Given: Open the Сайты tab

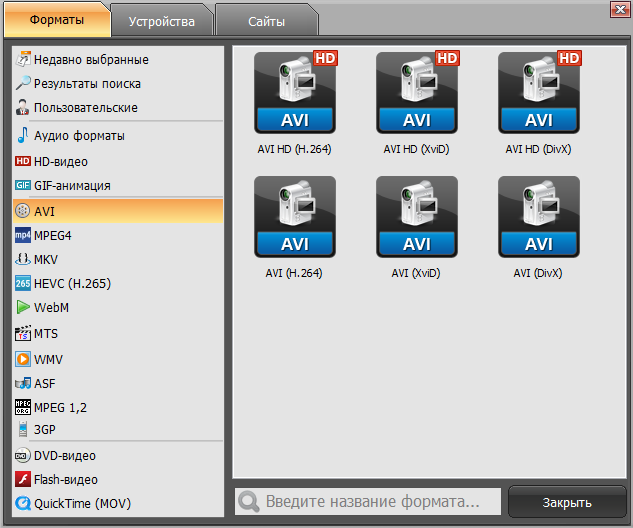Looking at the screenshot, I should [266, 21].
